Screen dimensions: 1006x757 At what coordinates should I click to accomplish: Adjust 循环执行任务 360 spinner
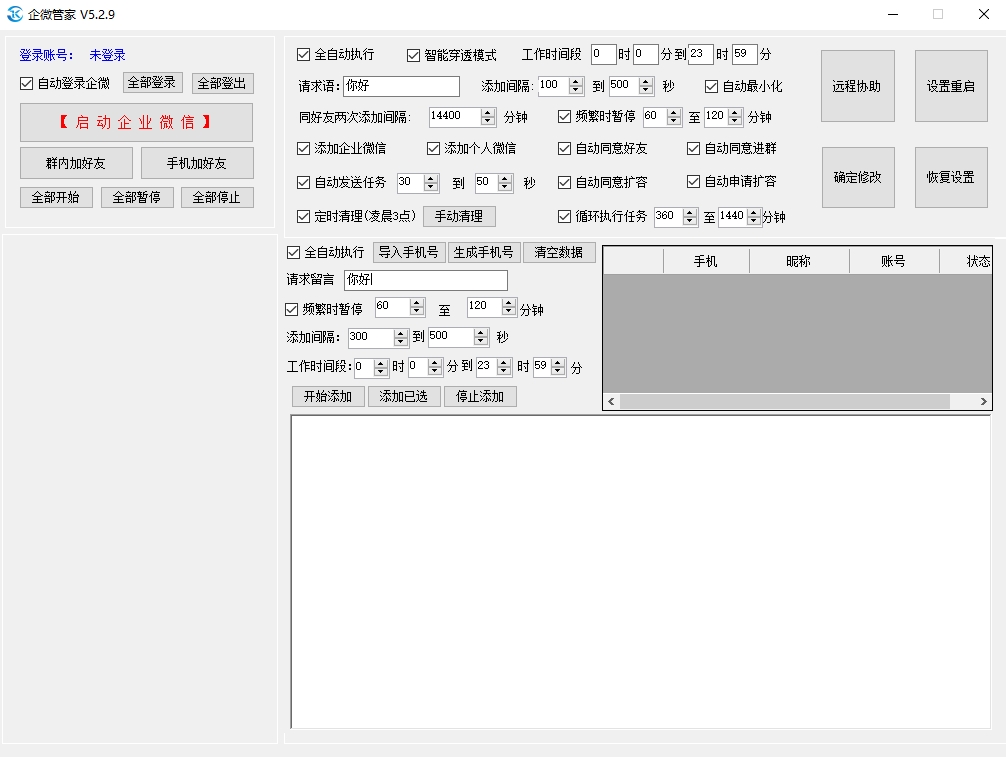[676, 216]
